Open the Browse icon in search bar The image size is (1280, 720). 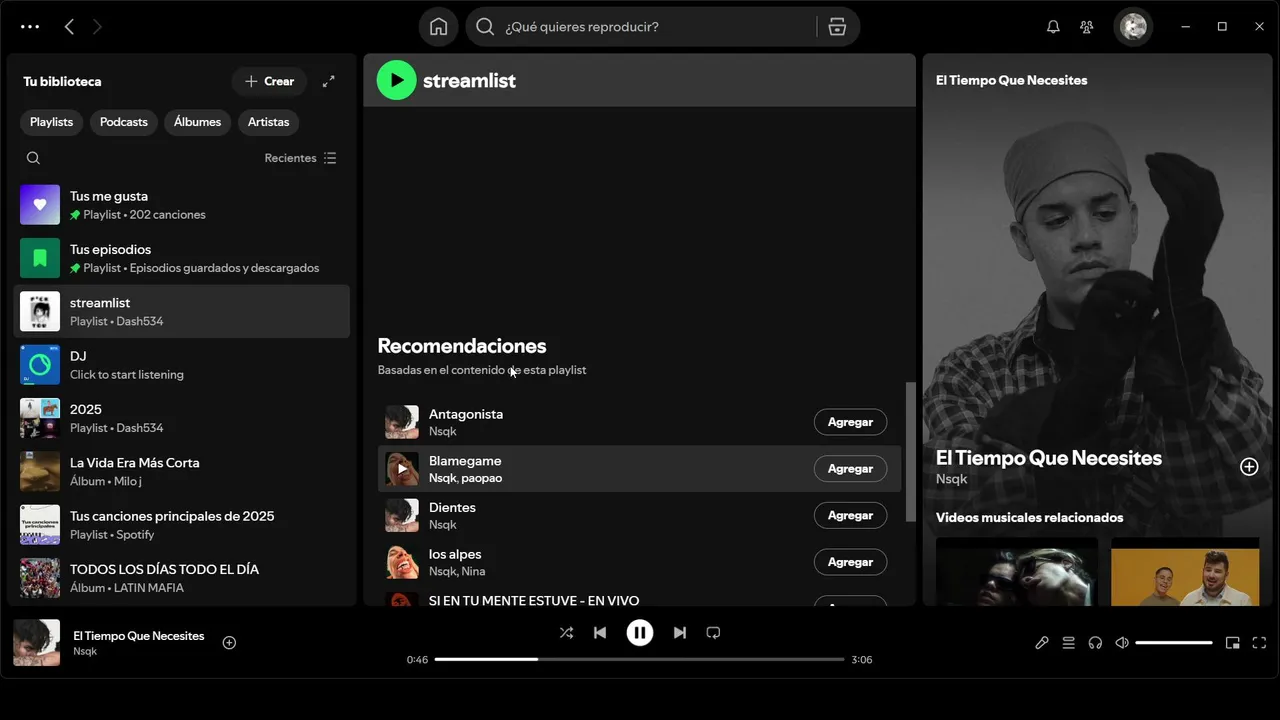[x=837, y=27]
